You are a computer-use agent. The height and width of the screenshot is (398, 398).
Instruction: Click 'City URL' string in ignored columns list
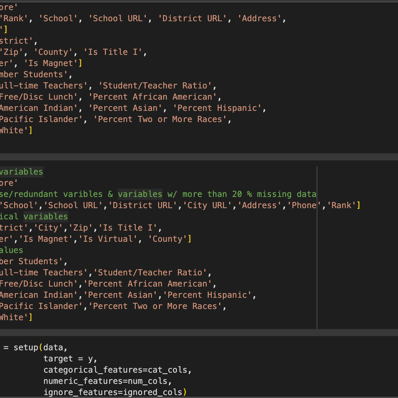pos(205,205)
